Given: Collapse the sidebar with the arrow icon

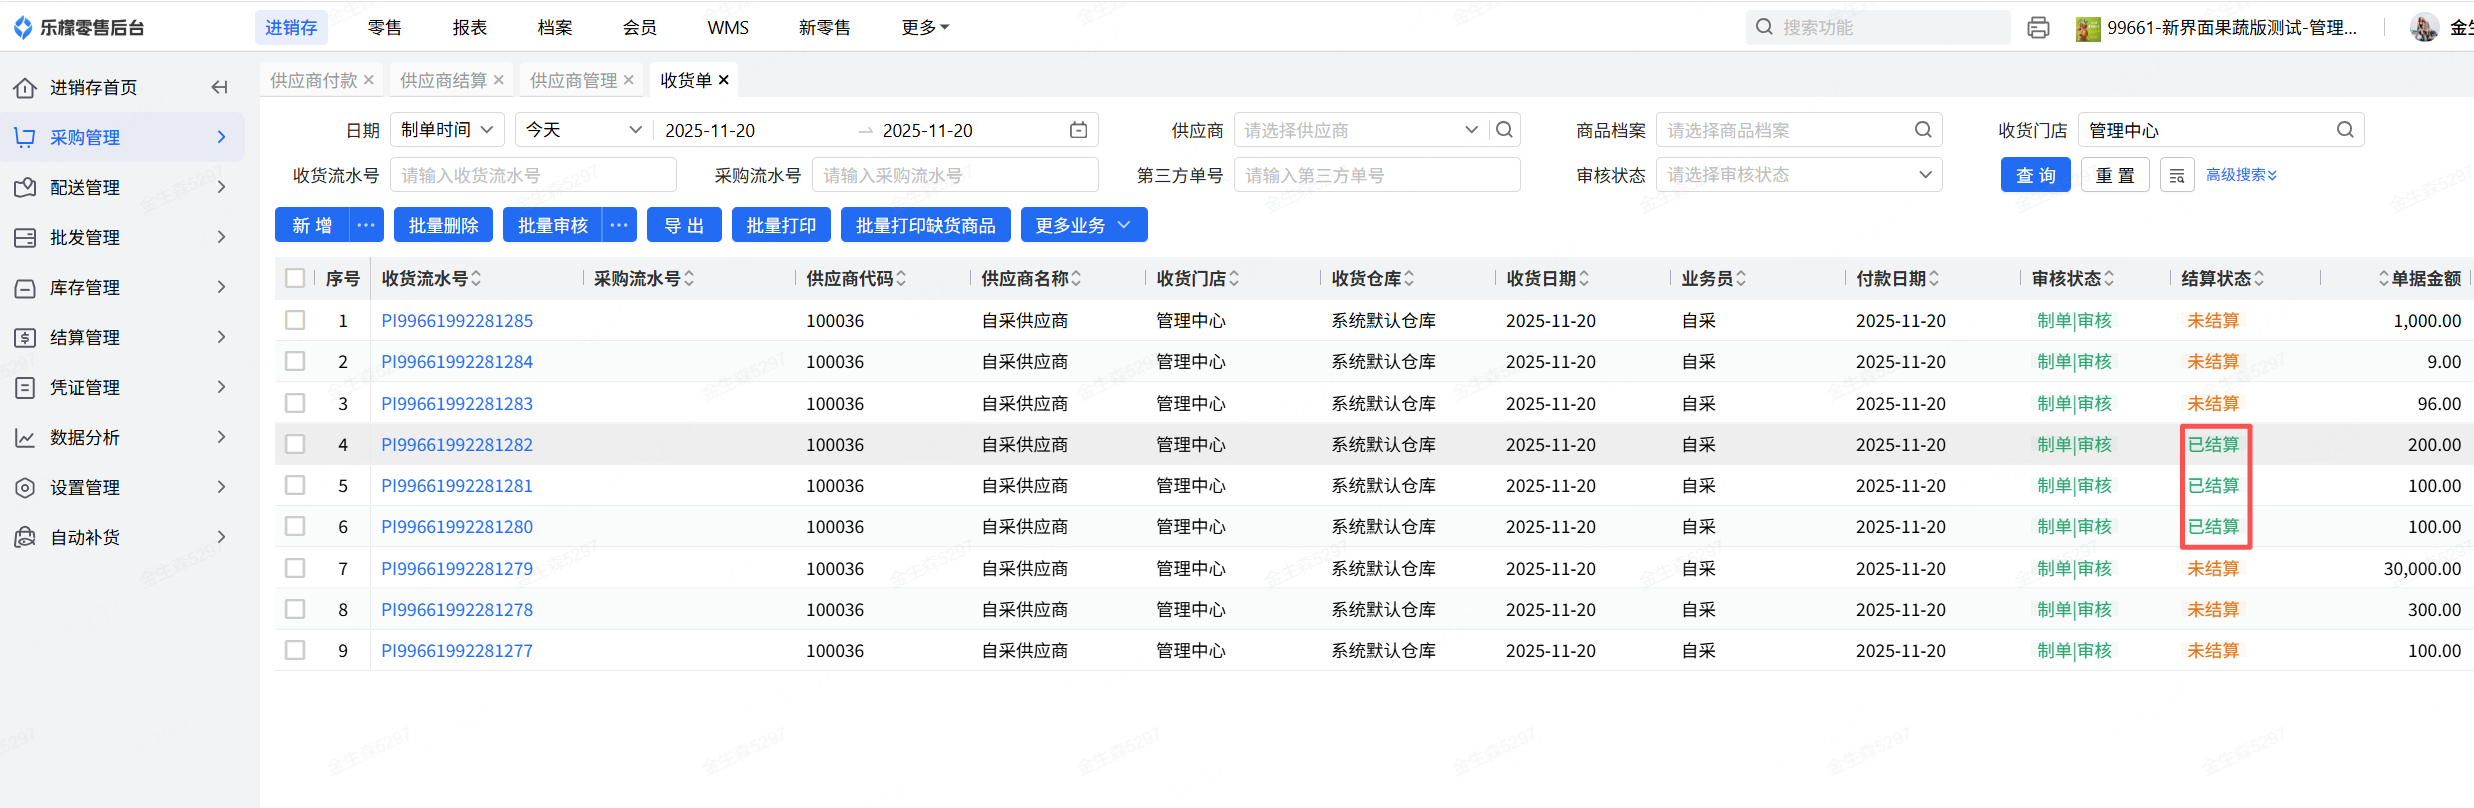Looking at the screenshot, I should click(x=219, y=88).
